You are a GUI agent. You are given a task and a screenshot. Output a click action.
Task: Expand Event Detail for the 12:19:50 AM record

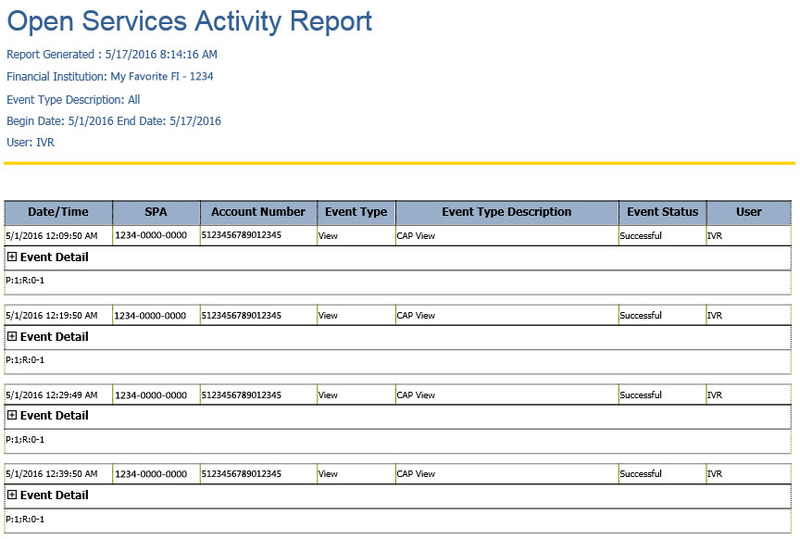(12, 337)
